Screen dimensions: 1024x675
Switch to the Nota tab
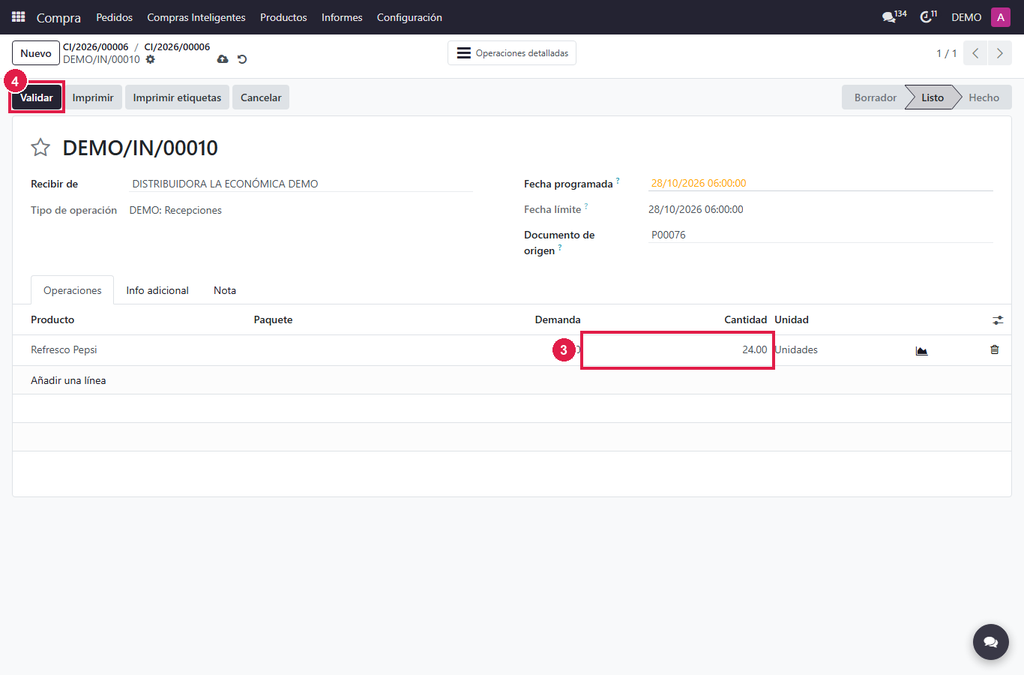225,290
